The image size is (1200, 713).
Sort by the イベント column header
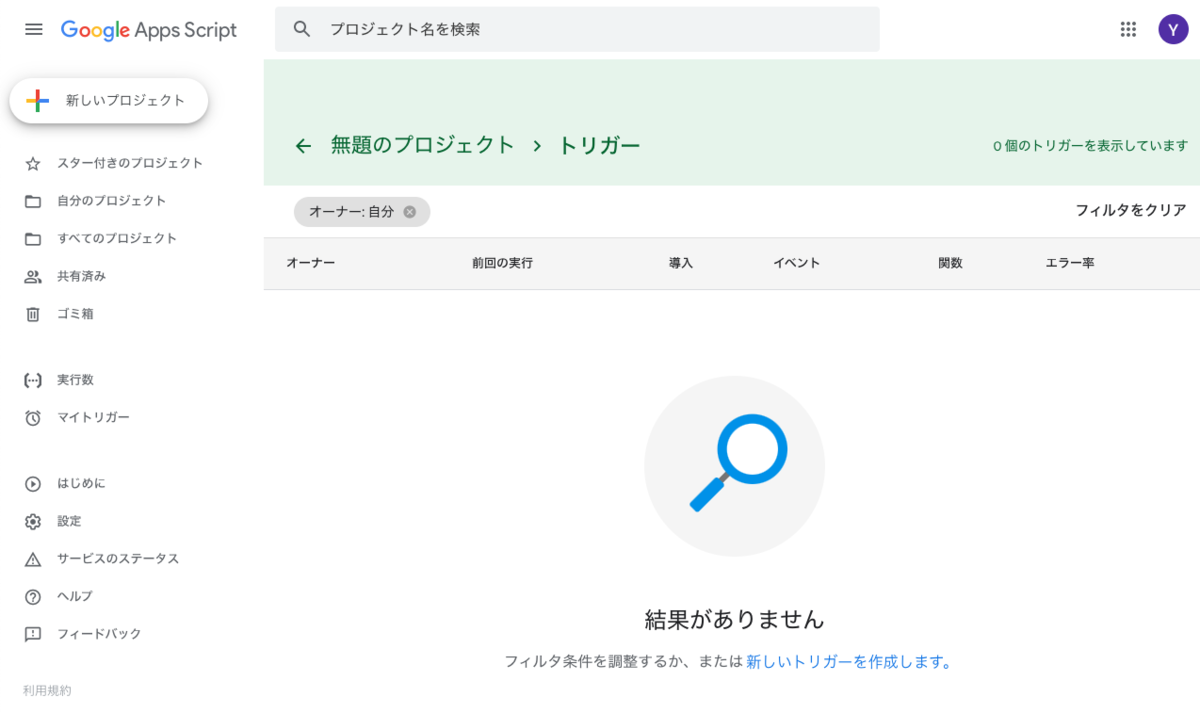(x=796, y=263)
